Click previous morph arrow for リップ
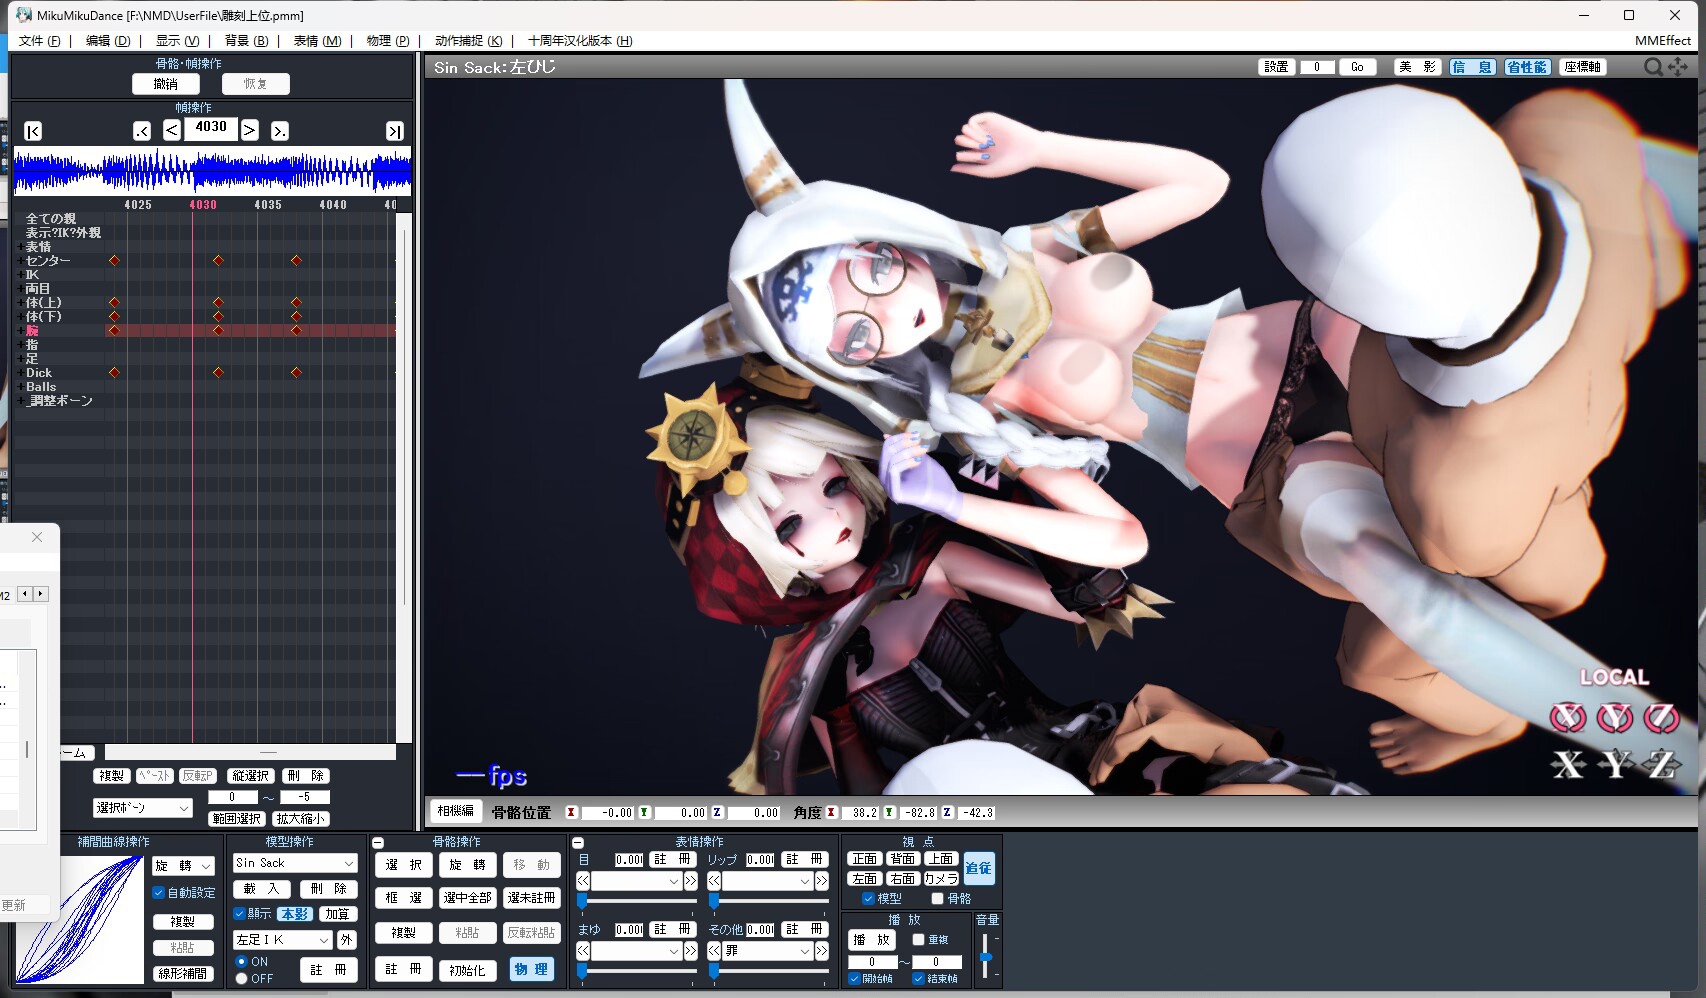Viewport: 1706px width, 998px height. click(714, 881)
